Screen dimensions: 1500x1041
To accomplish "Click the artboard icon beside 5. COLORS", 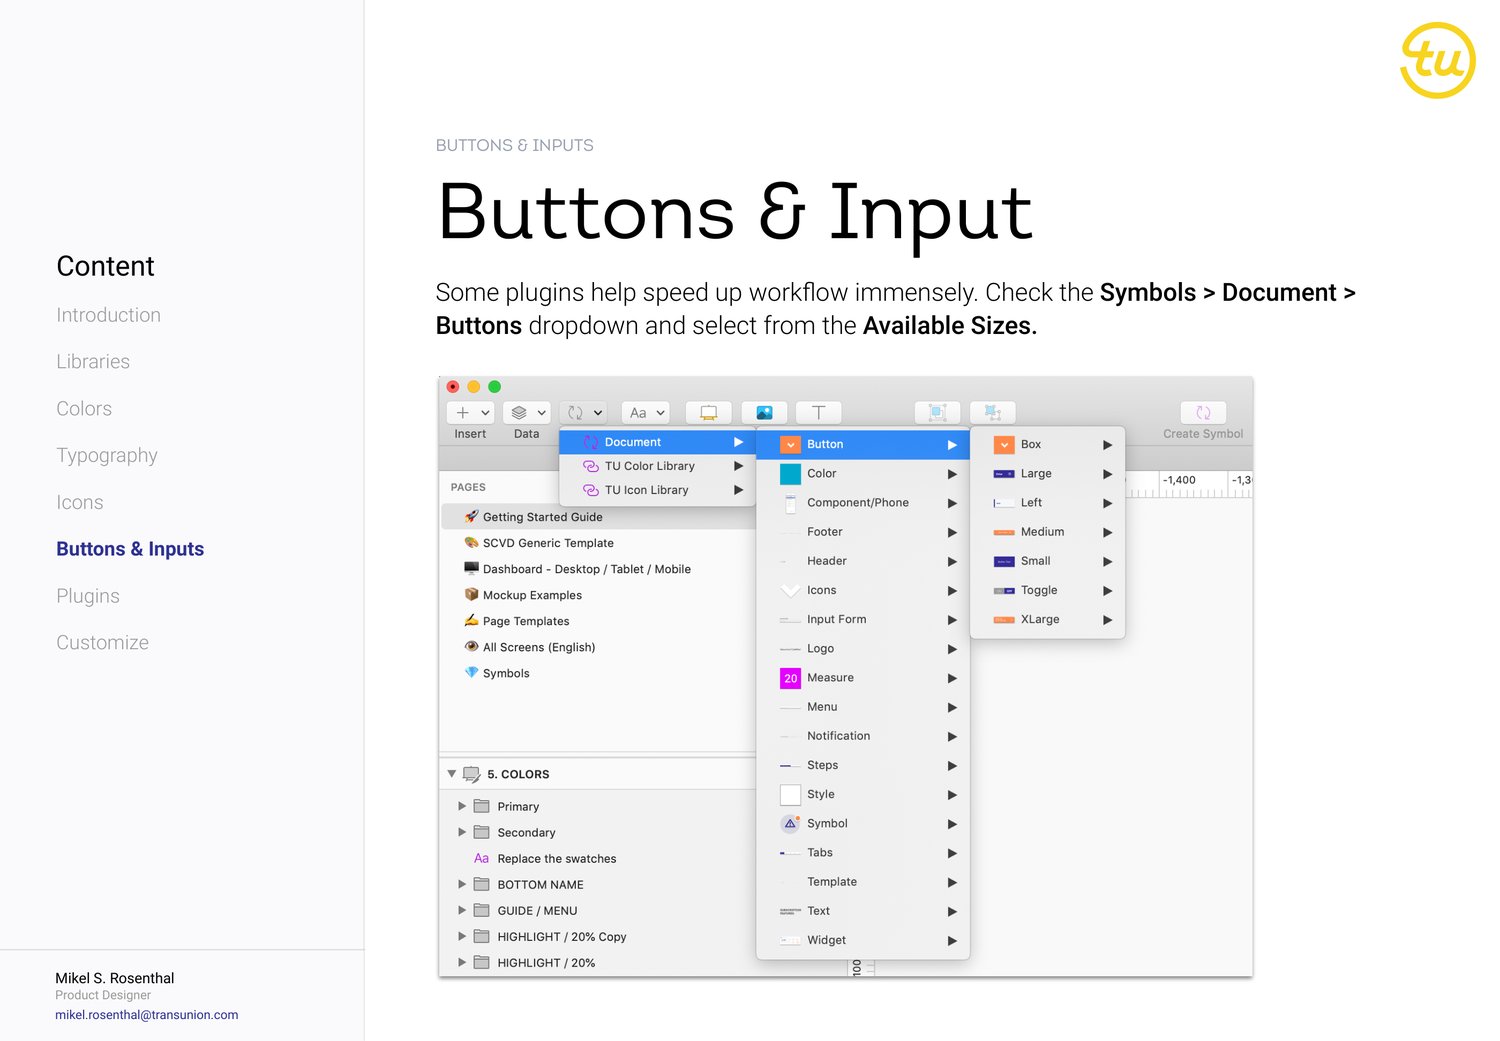I will (472, 774).
